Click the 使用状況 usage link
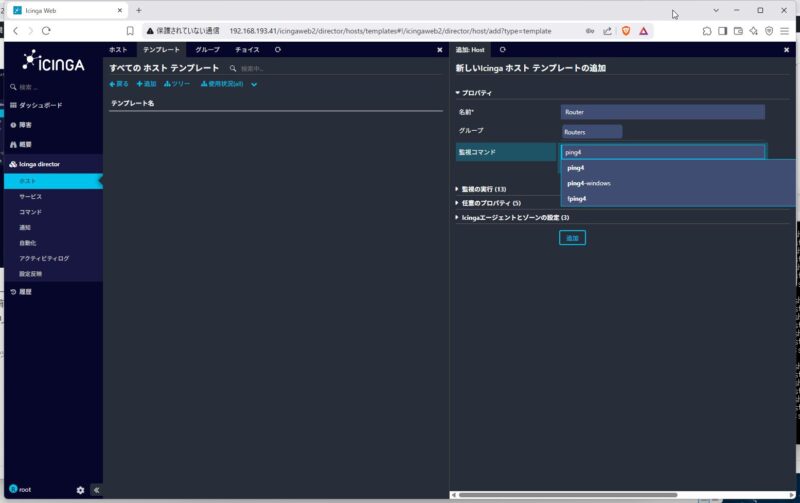The height and width of the screenshot is (503, 800). pyautogui.click(x=222, y=84)
